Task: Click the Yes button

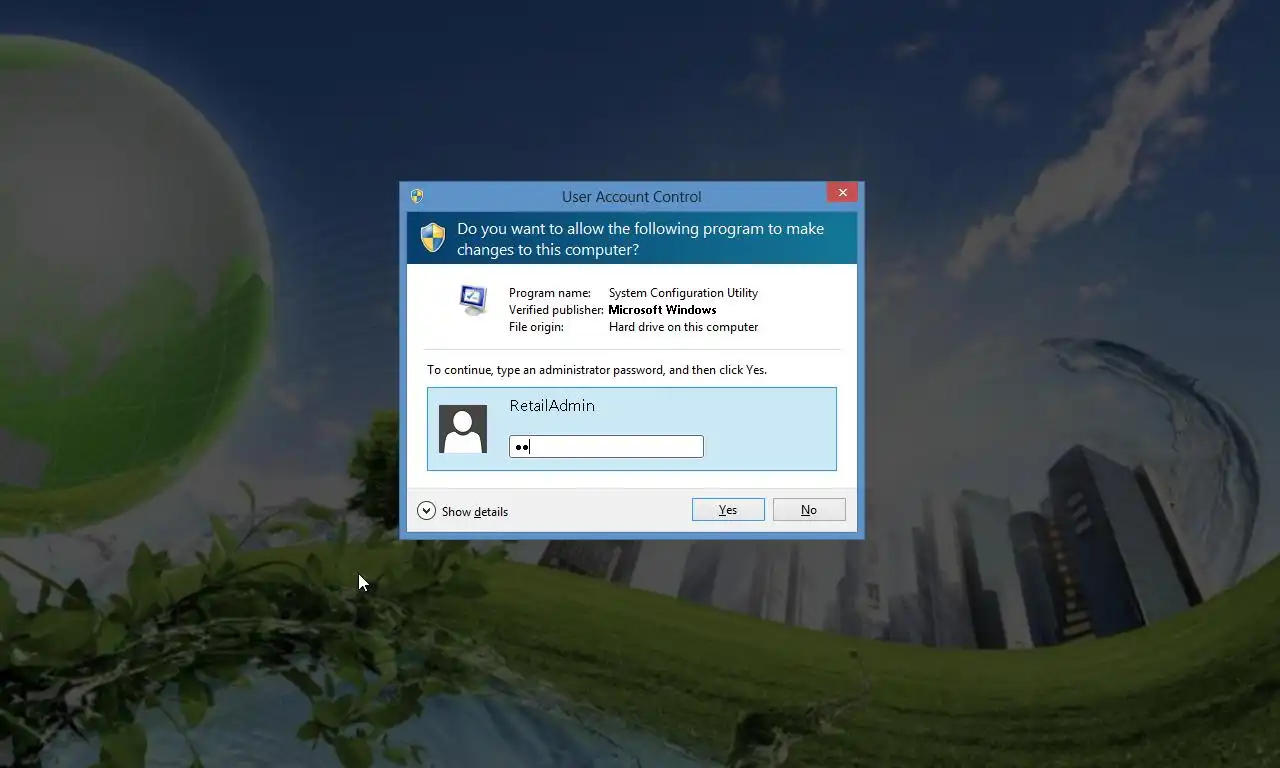Action: [728, 510]
